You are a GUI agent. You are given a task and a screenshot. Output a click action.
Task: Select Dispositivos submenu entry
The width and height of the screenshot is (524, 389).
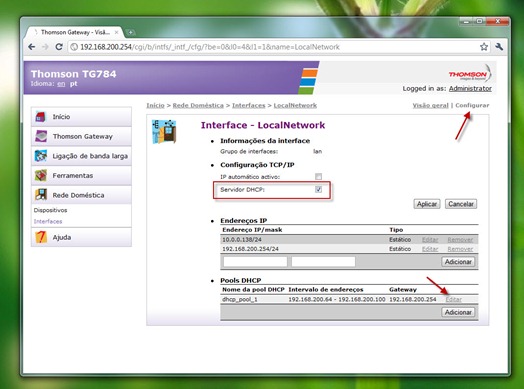[50, 210]
